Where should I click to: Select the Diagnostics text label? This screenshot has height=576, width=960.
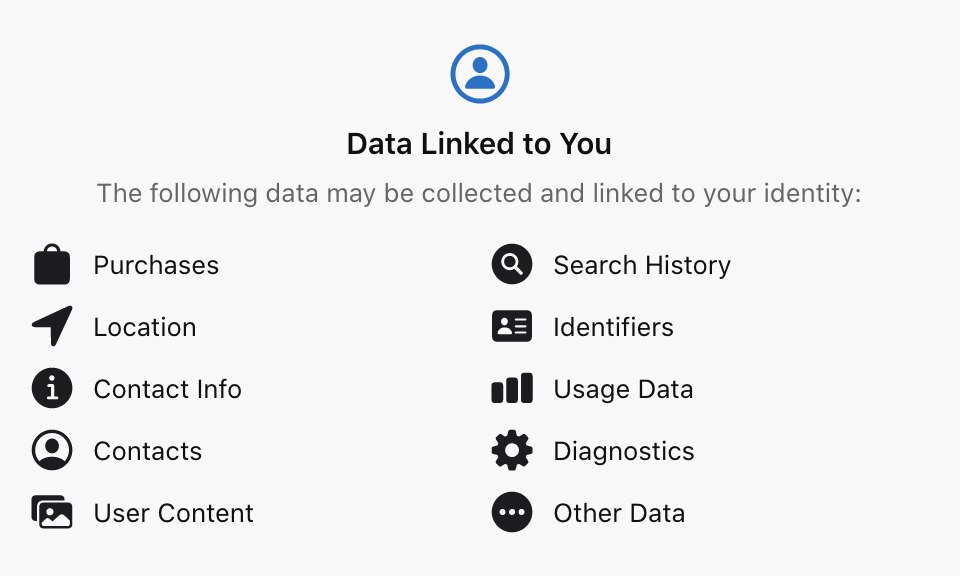pos(624,451)
